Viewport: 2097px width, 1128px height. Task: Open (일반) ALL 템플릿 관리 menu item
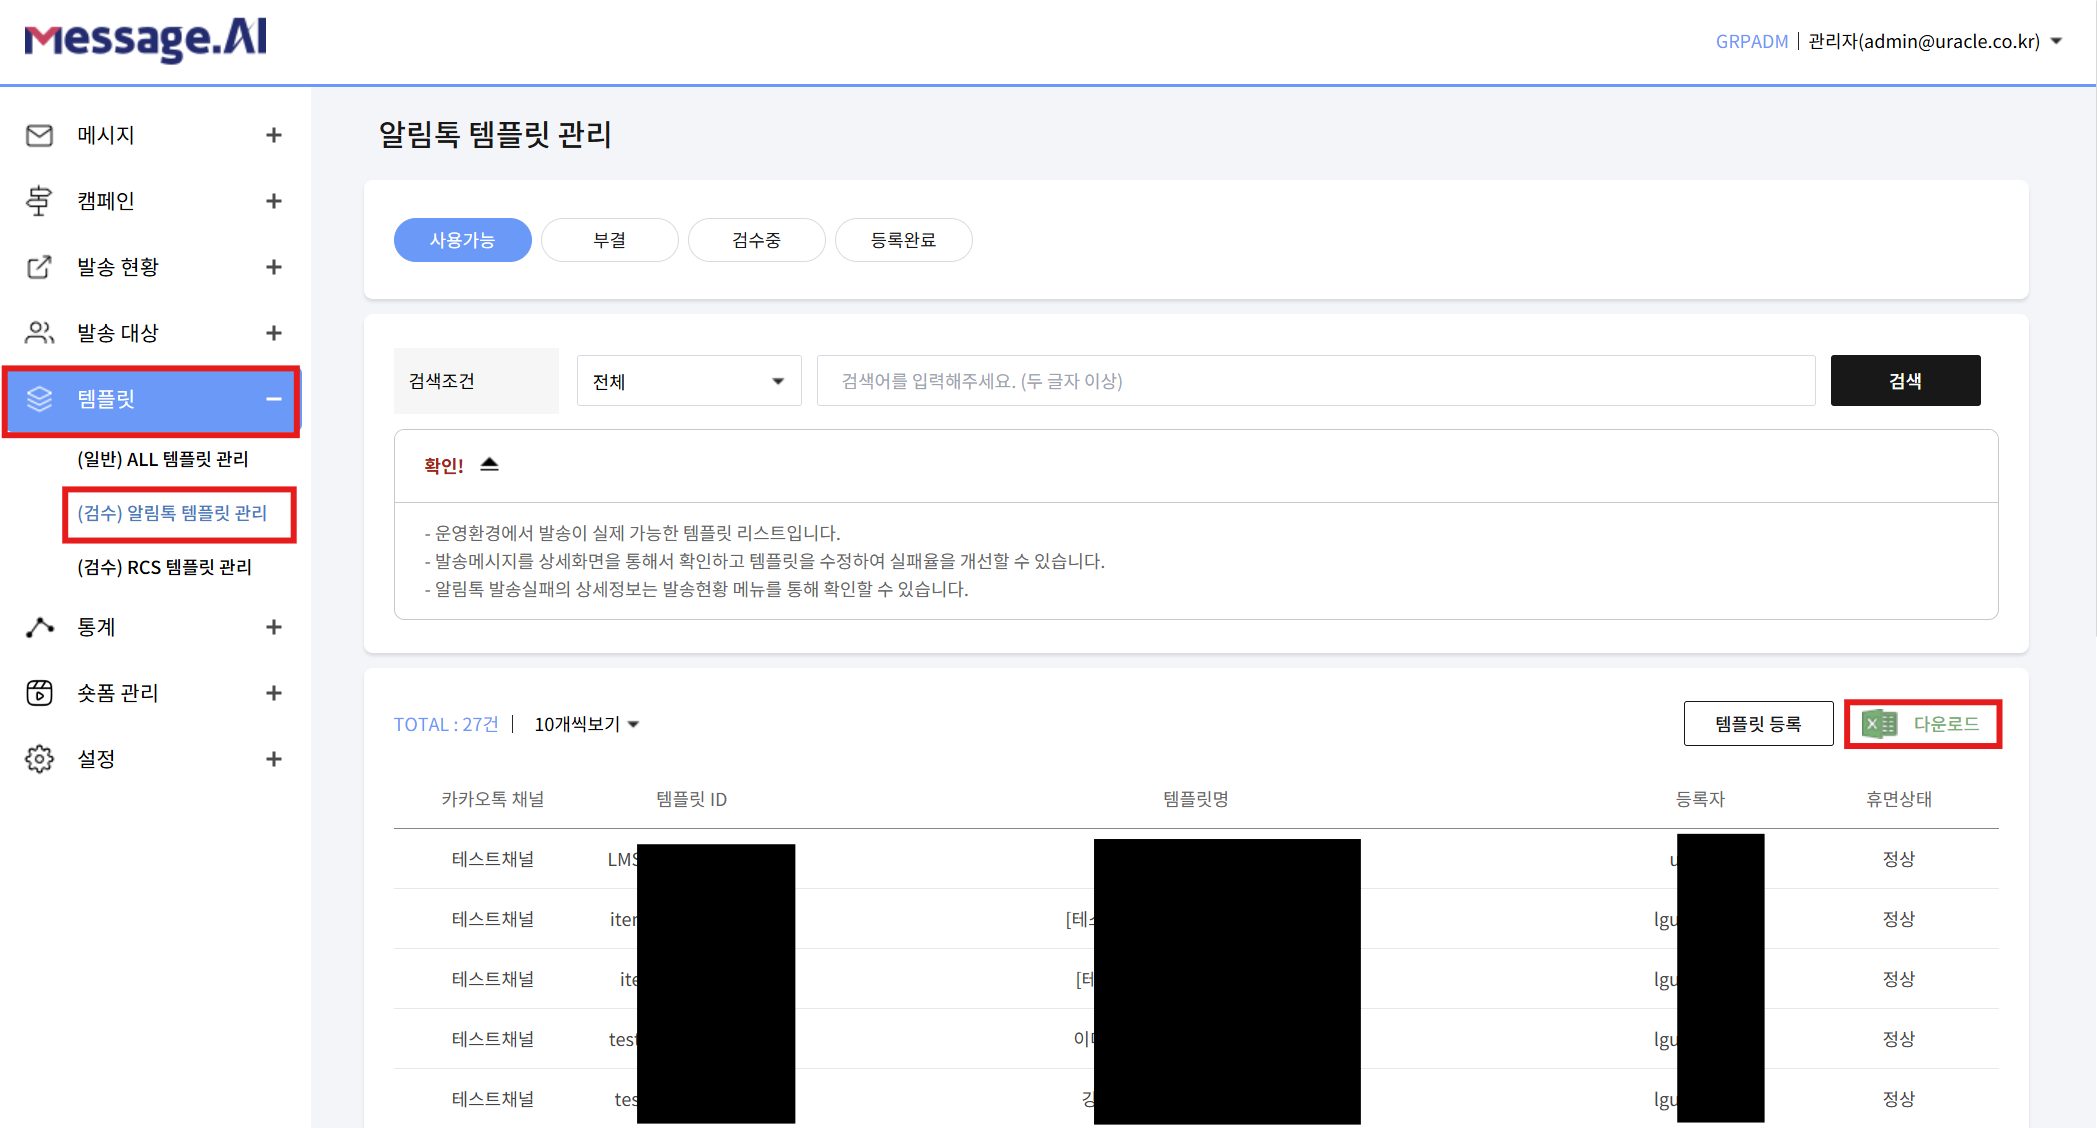[161, 459]
